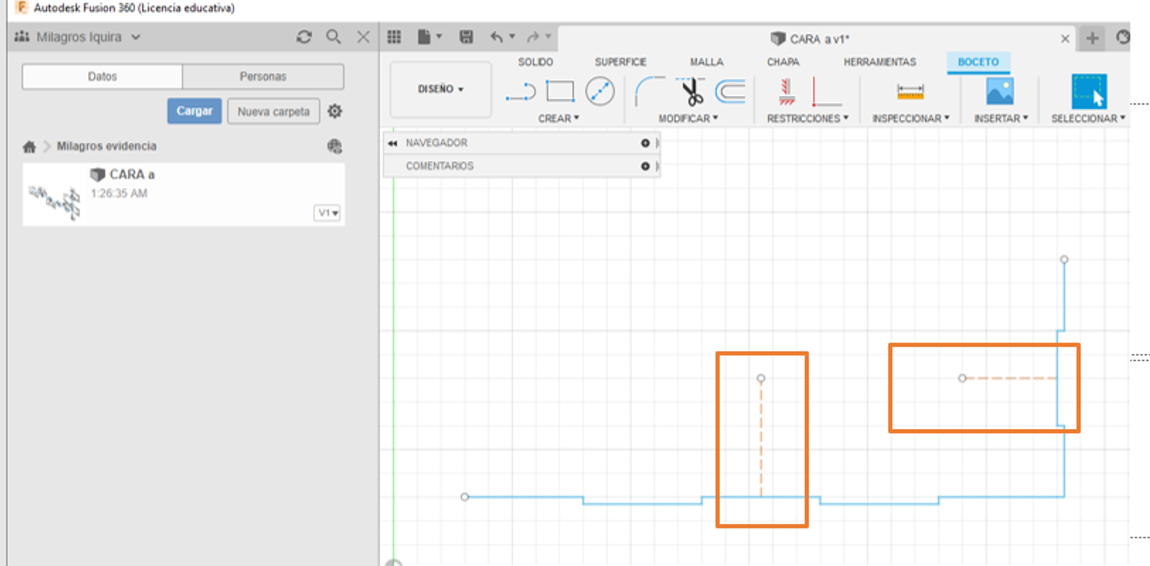This screenshot has height=566, width=1150.
Task: Open the File menu document icon
Action: coord(424,37)
